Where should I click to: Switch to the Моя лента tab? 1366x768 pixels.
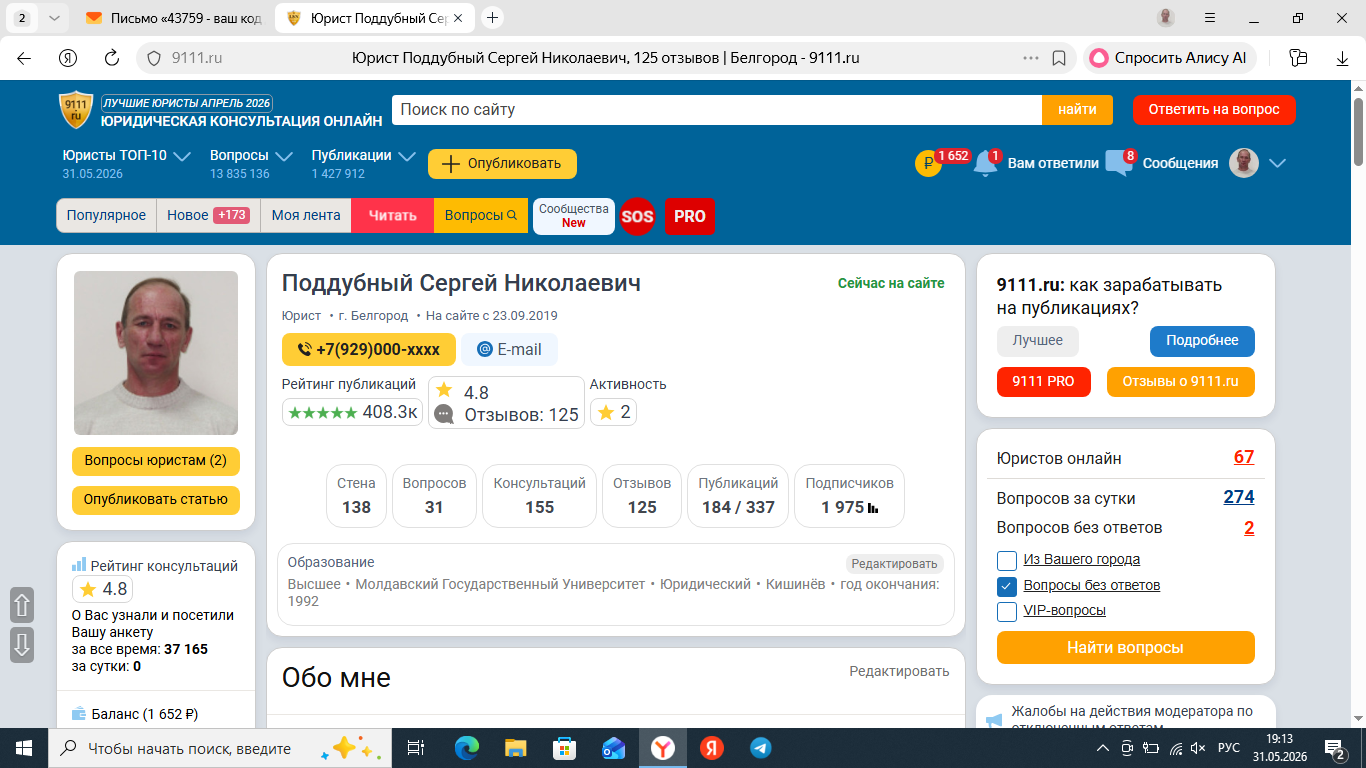306,215
